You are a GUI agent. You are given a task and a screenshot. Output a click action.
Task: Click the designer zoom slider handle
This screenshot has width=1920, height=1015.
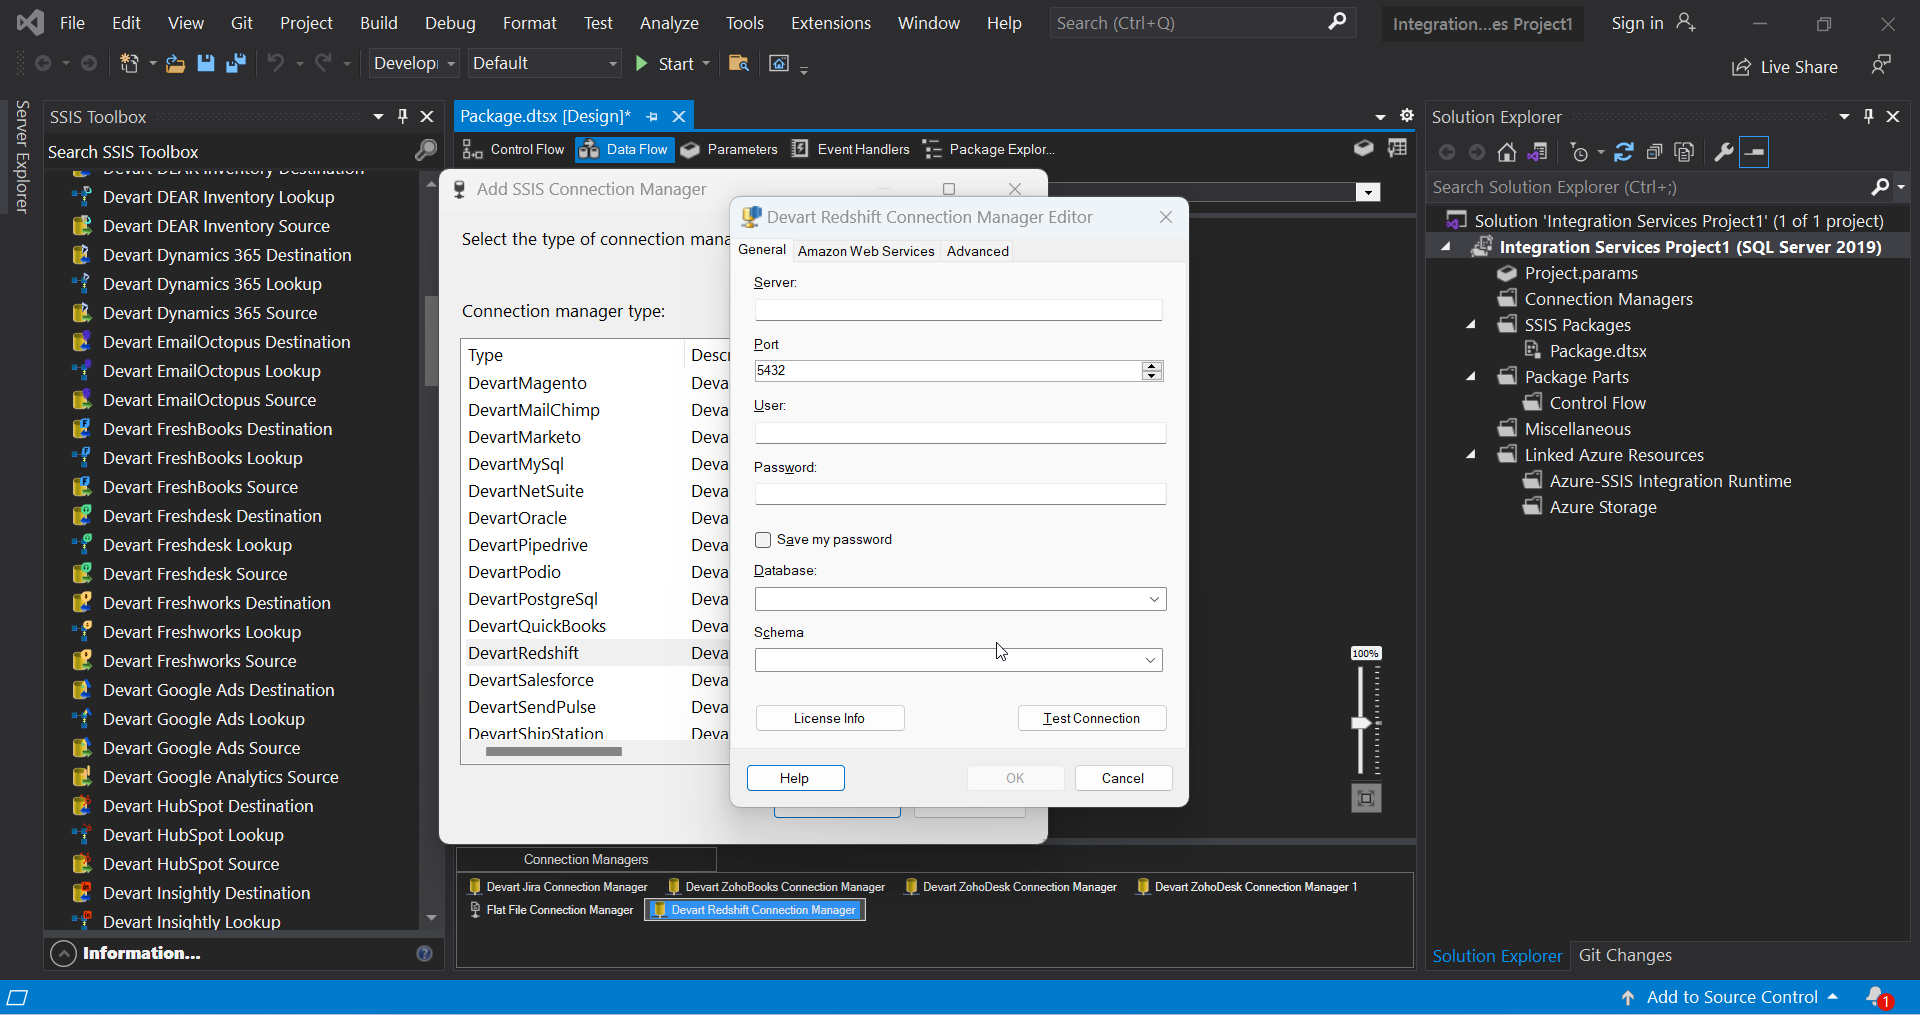click(1361, 722)
